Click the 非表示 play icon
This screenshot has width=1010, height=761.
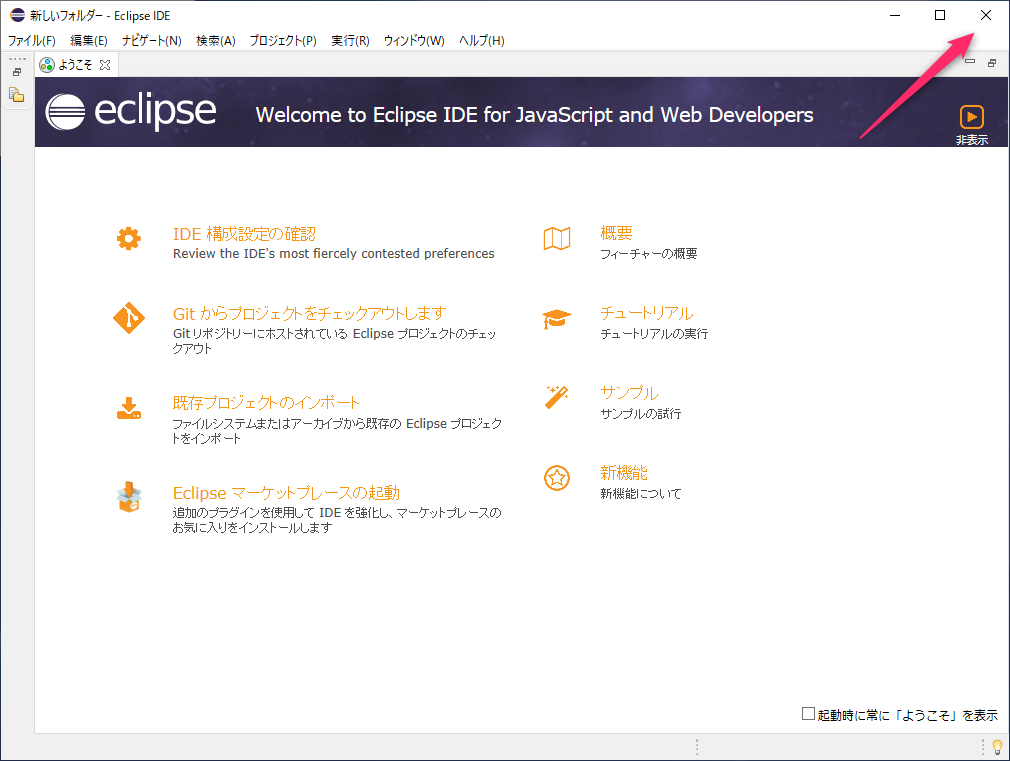[x=971, y=117]
